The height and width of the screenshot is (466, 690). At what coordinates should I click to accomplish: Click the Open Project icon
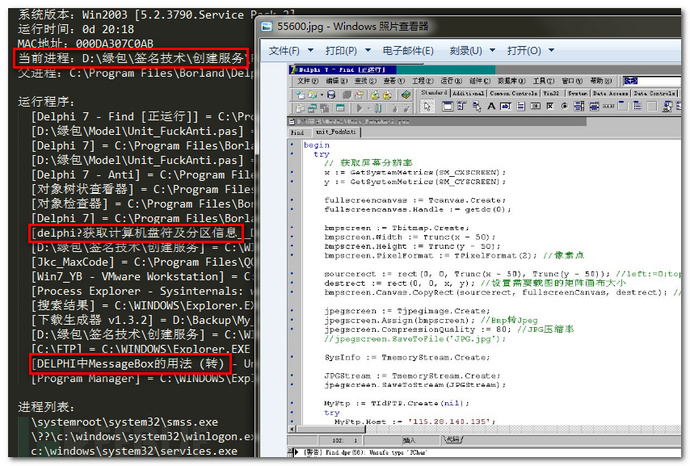coord(359,95)
